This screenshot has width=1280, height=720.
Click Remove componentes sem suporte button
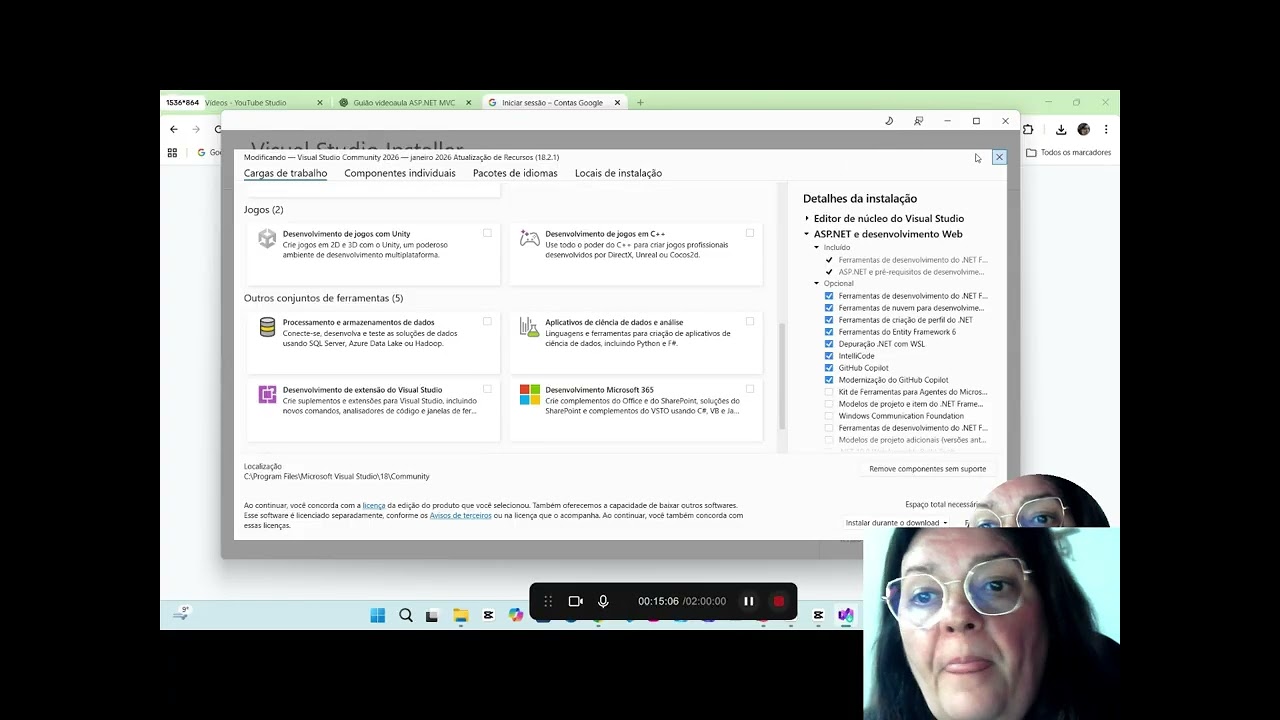pyautogui.click(x=927, y=469)
